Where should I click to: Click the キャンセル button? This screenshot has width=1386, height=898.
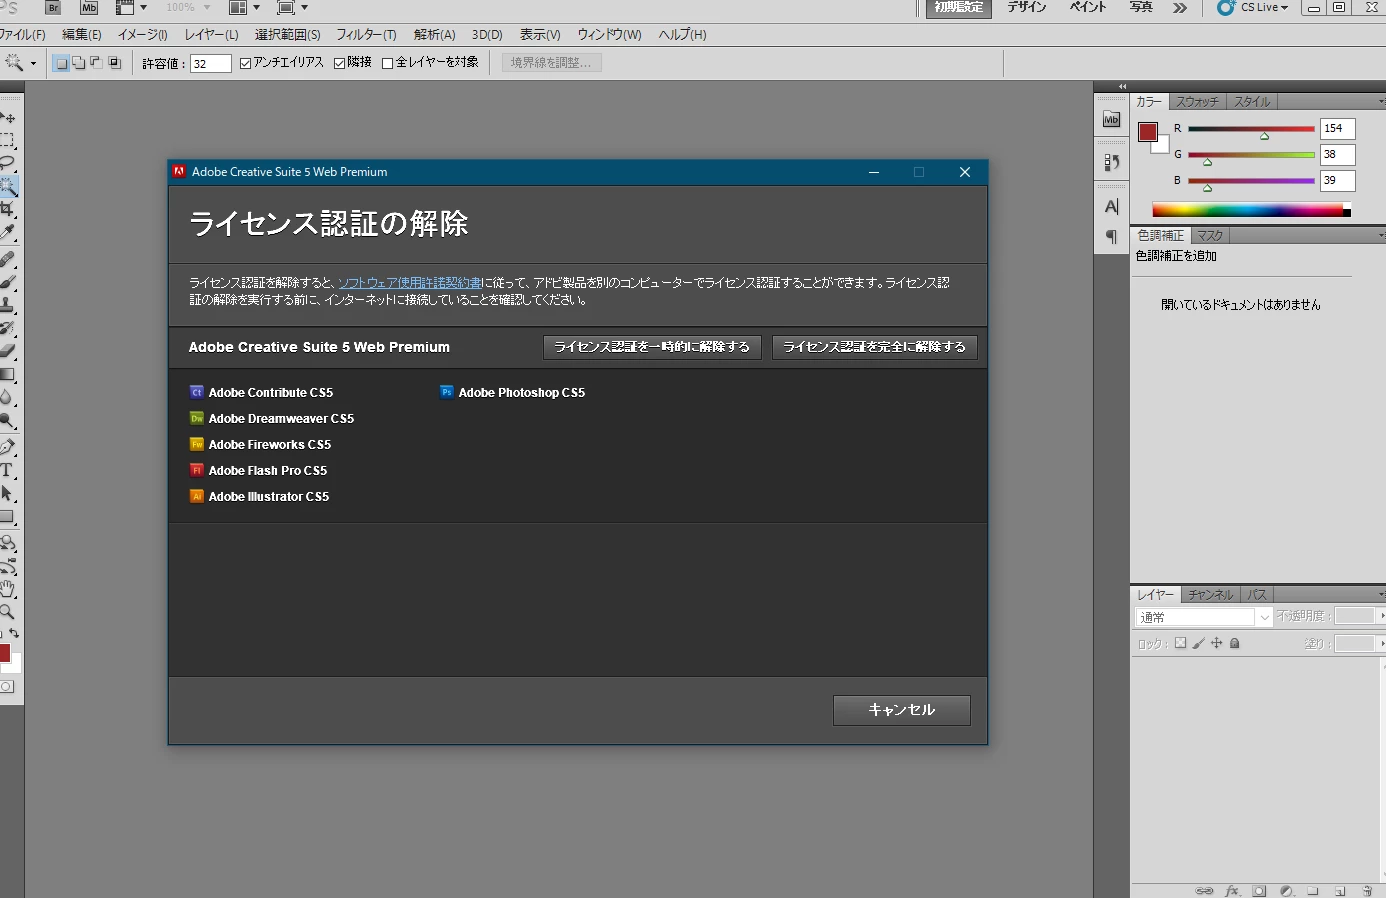(902, 710)
